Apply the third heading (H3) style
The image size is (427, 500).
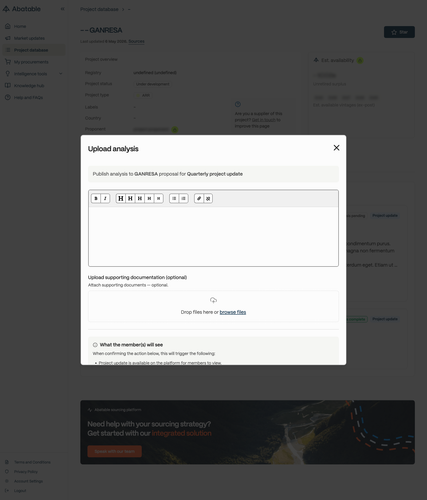[x=140, y=199]
